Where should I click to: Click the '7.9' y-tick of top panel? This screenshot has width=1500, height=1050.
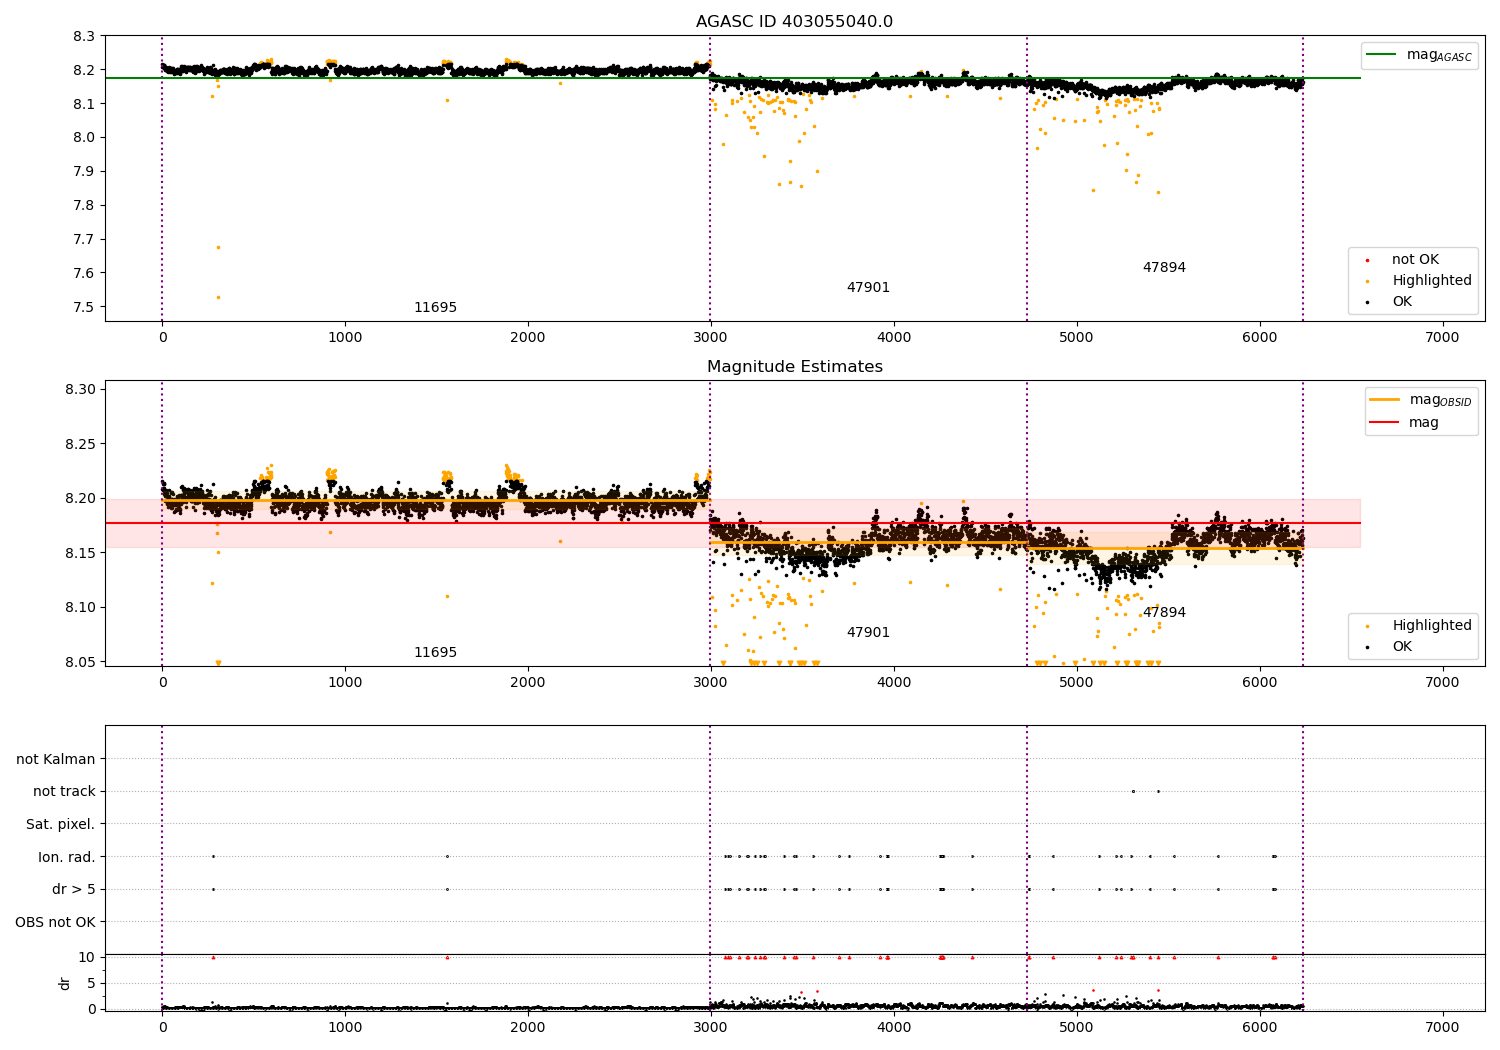tap(84, 172)
